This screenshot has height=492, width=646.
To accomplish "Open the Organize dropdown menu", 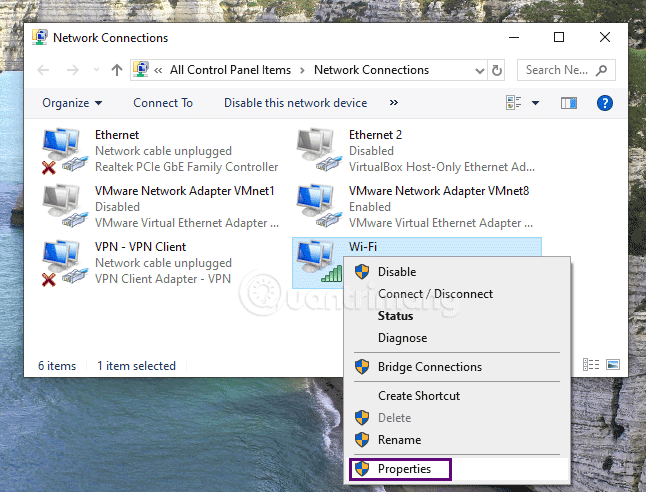I will point(72,103).
